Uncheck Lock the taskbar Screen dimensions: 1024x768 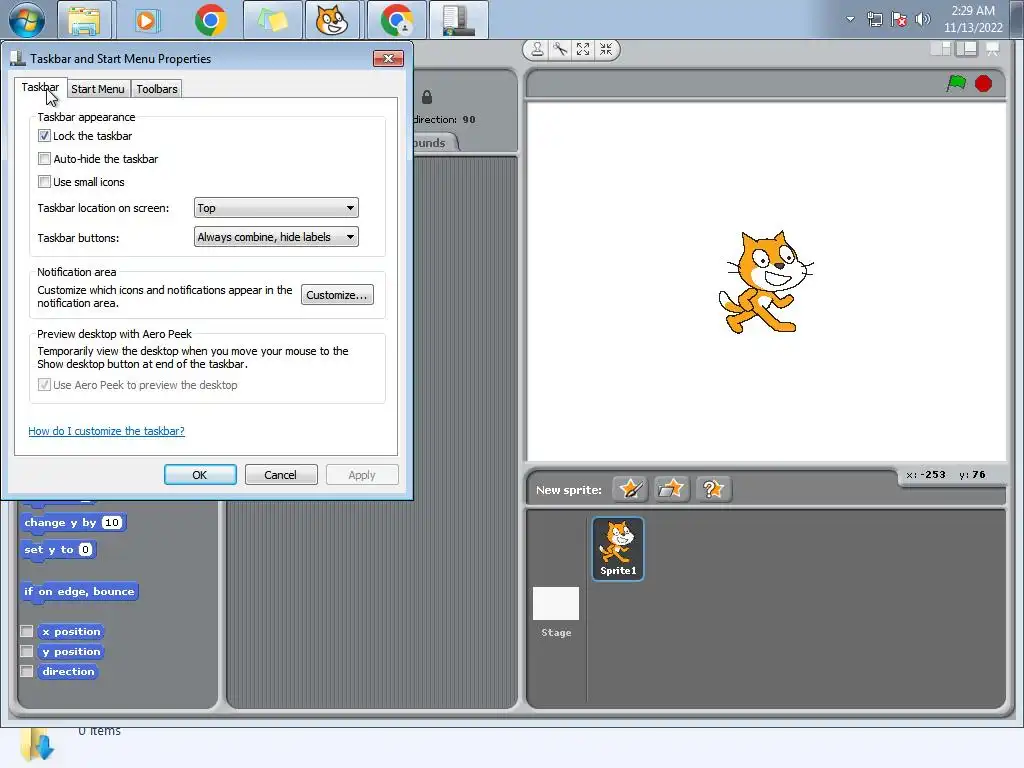click(x=44, y=136)
